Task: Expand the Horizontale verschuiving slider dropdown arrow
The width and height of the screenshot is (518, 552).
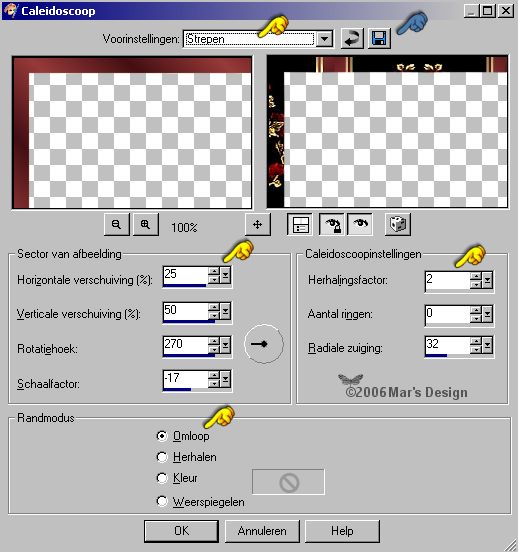Action: point(226,275)
